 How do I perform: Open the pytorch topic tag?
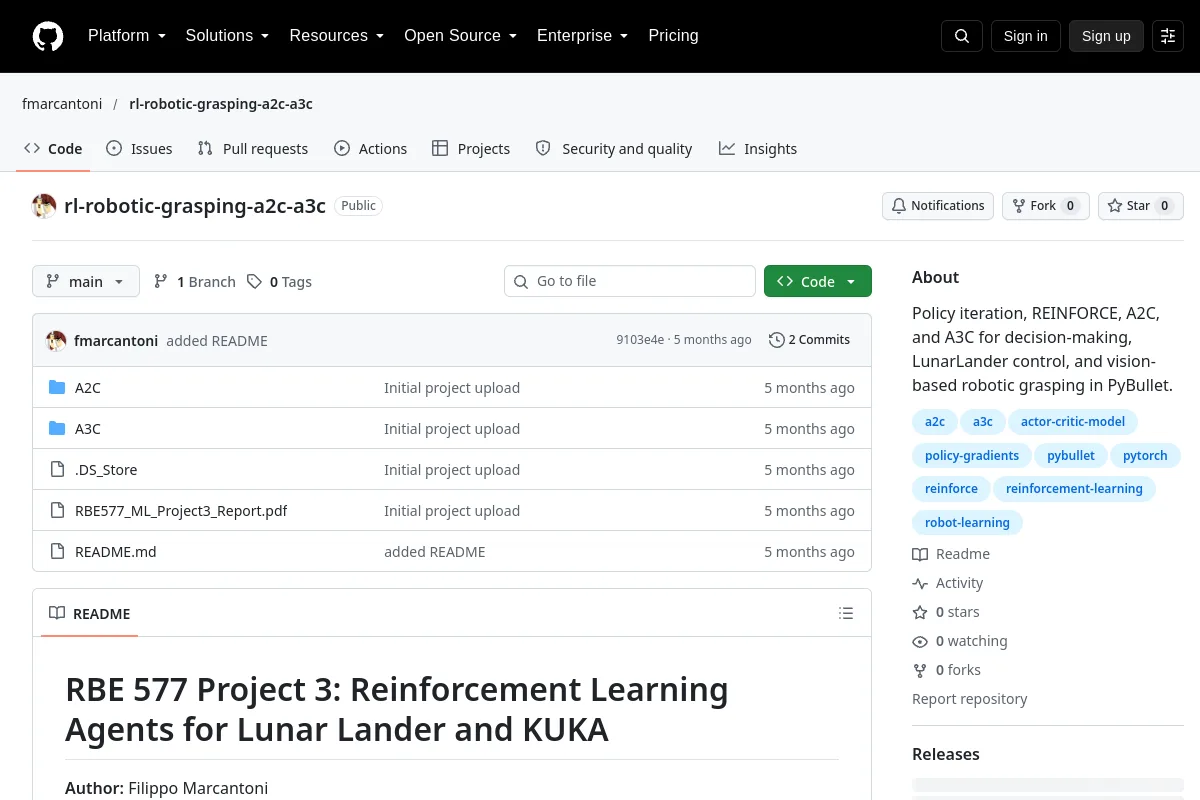point(1145,456)
